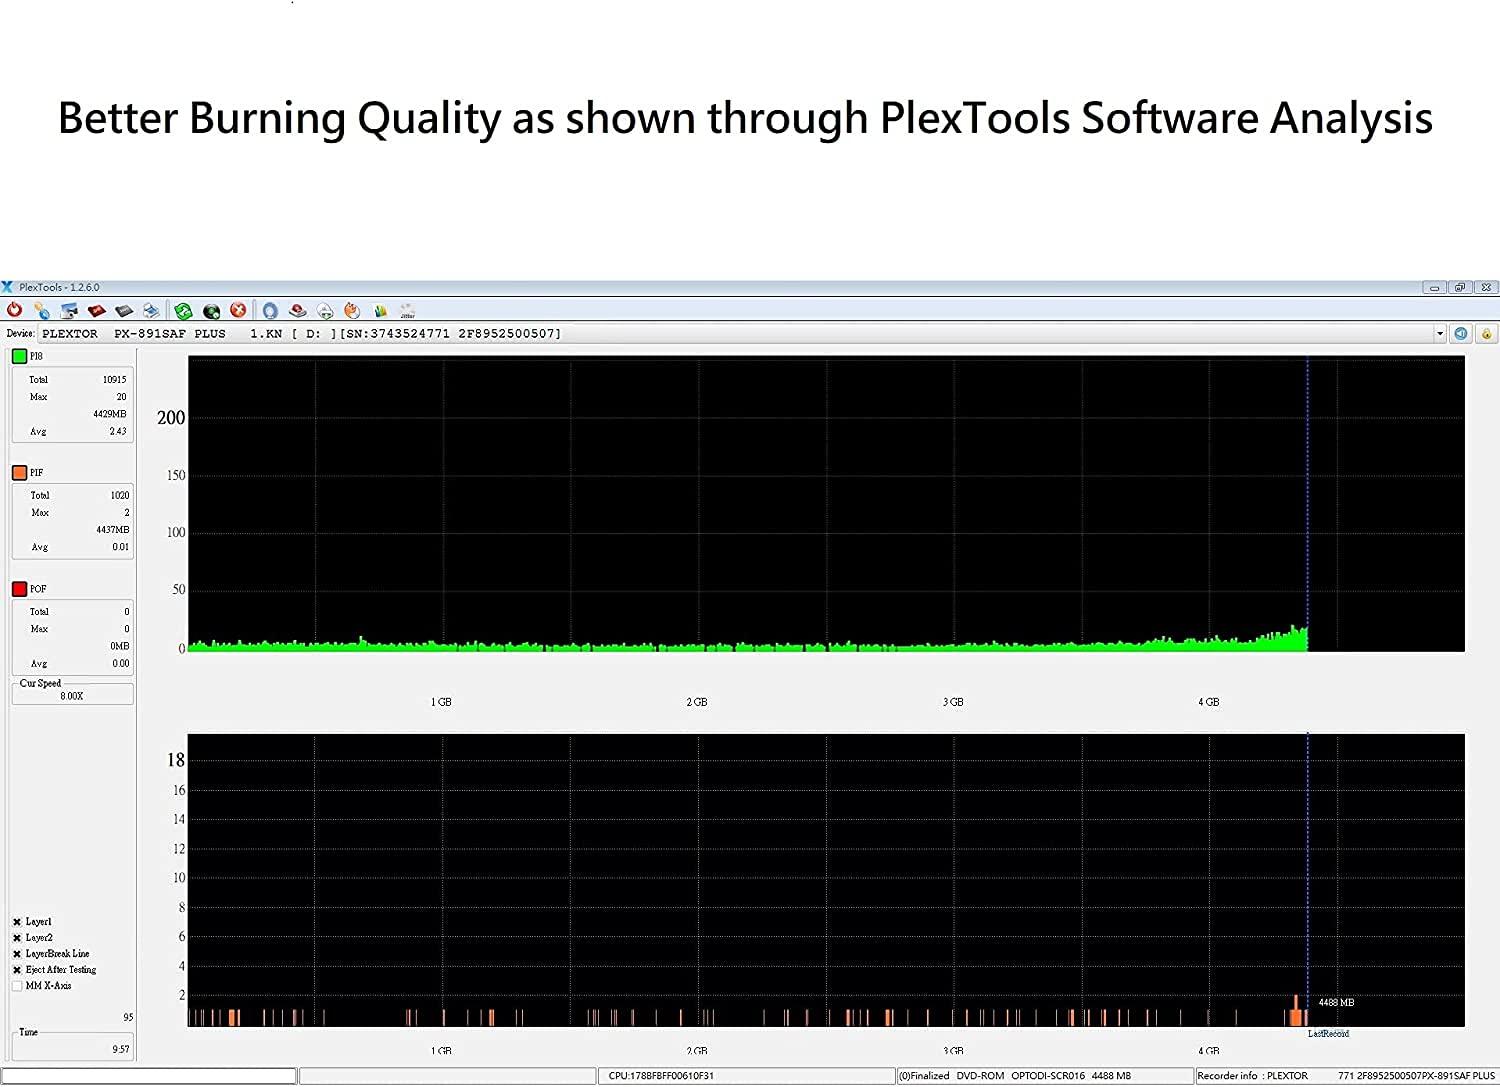
Task: Click the red power icon in toolbar
Action: pos(14,311)
